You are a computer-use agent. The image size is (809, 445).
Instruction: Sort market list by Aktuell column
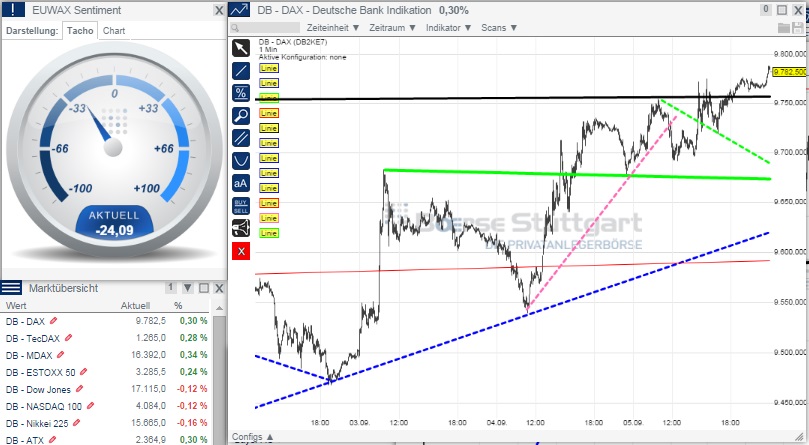(x=135, y=306)
